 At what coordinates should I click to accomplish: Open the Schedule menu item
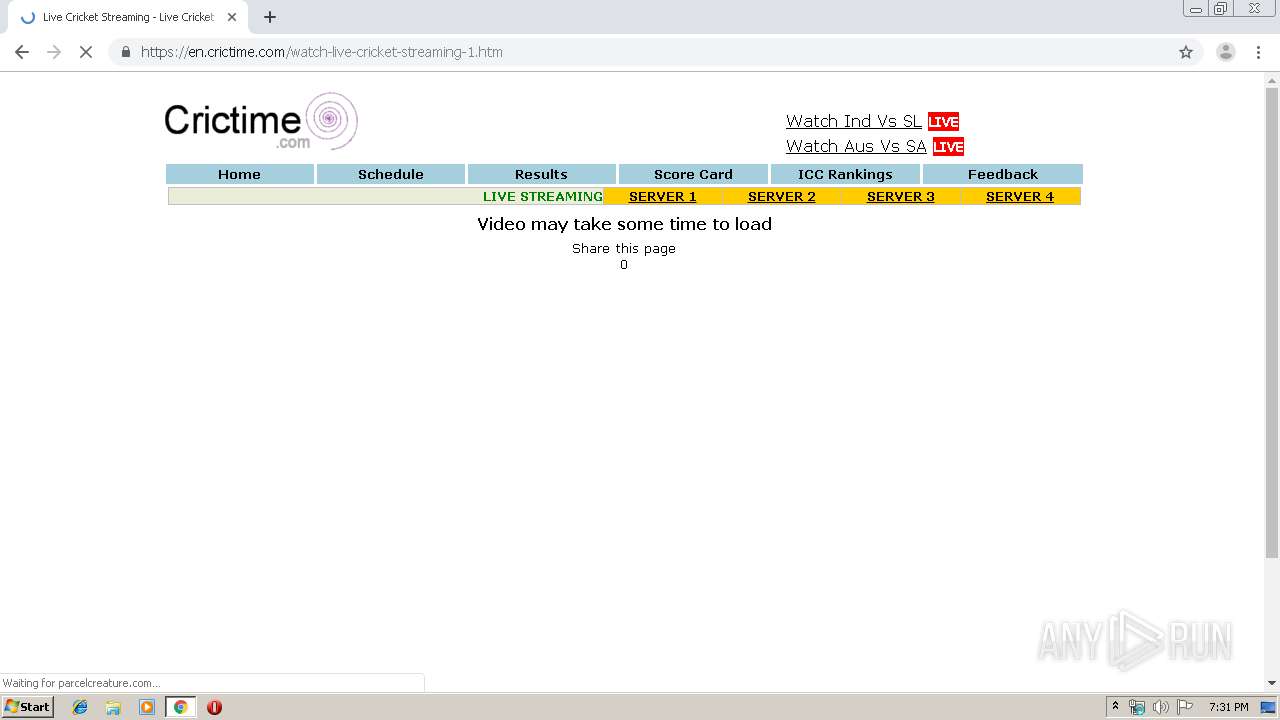point(391,174)
